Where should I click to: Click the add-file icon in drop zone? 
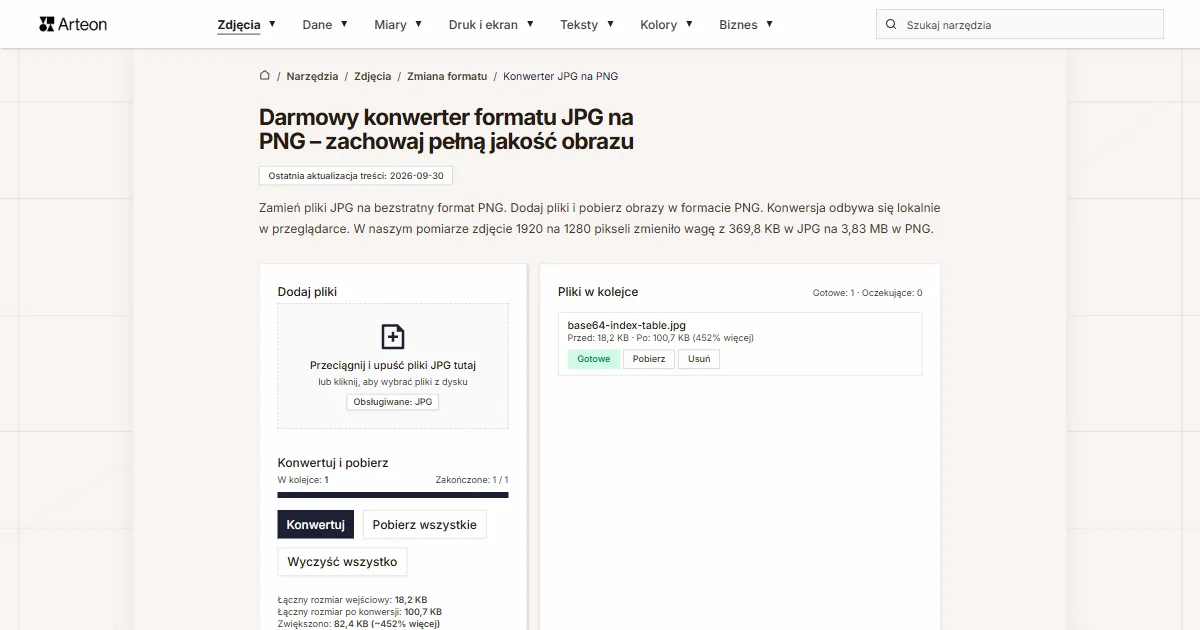[393, 336]
